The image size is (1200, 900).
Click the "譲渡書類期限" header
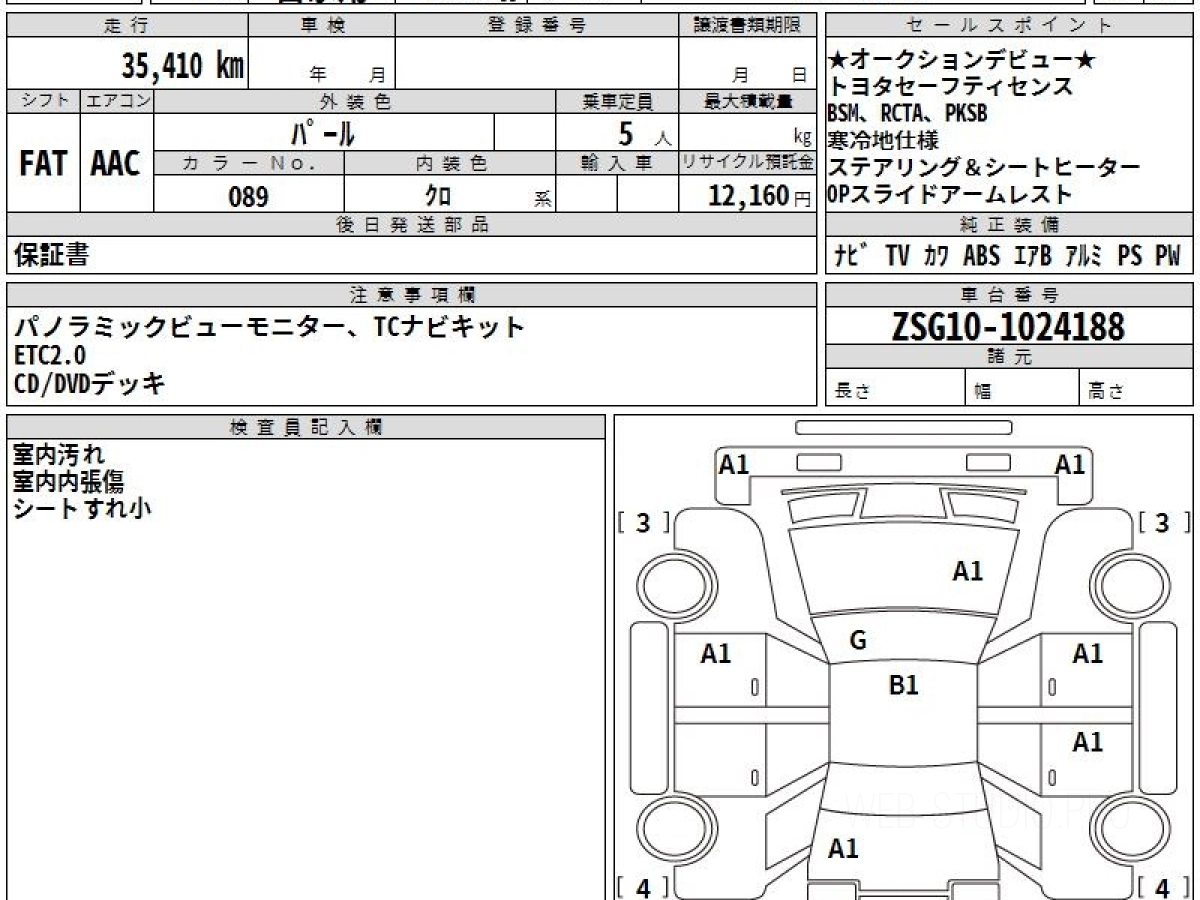pos(748,26)
